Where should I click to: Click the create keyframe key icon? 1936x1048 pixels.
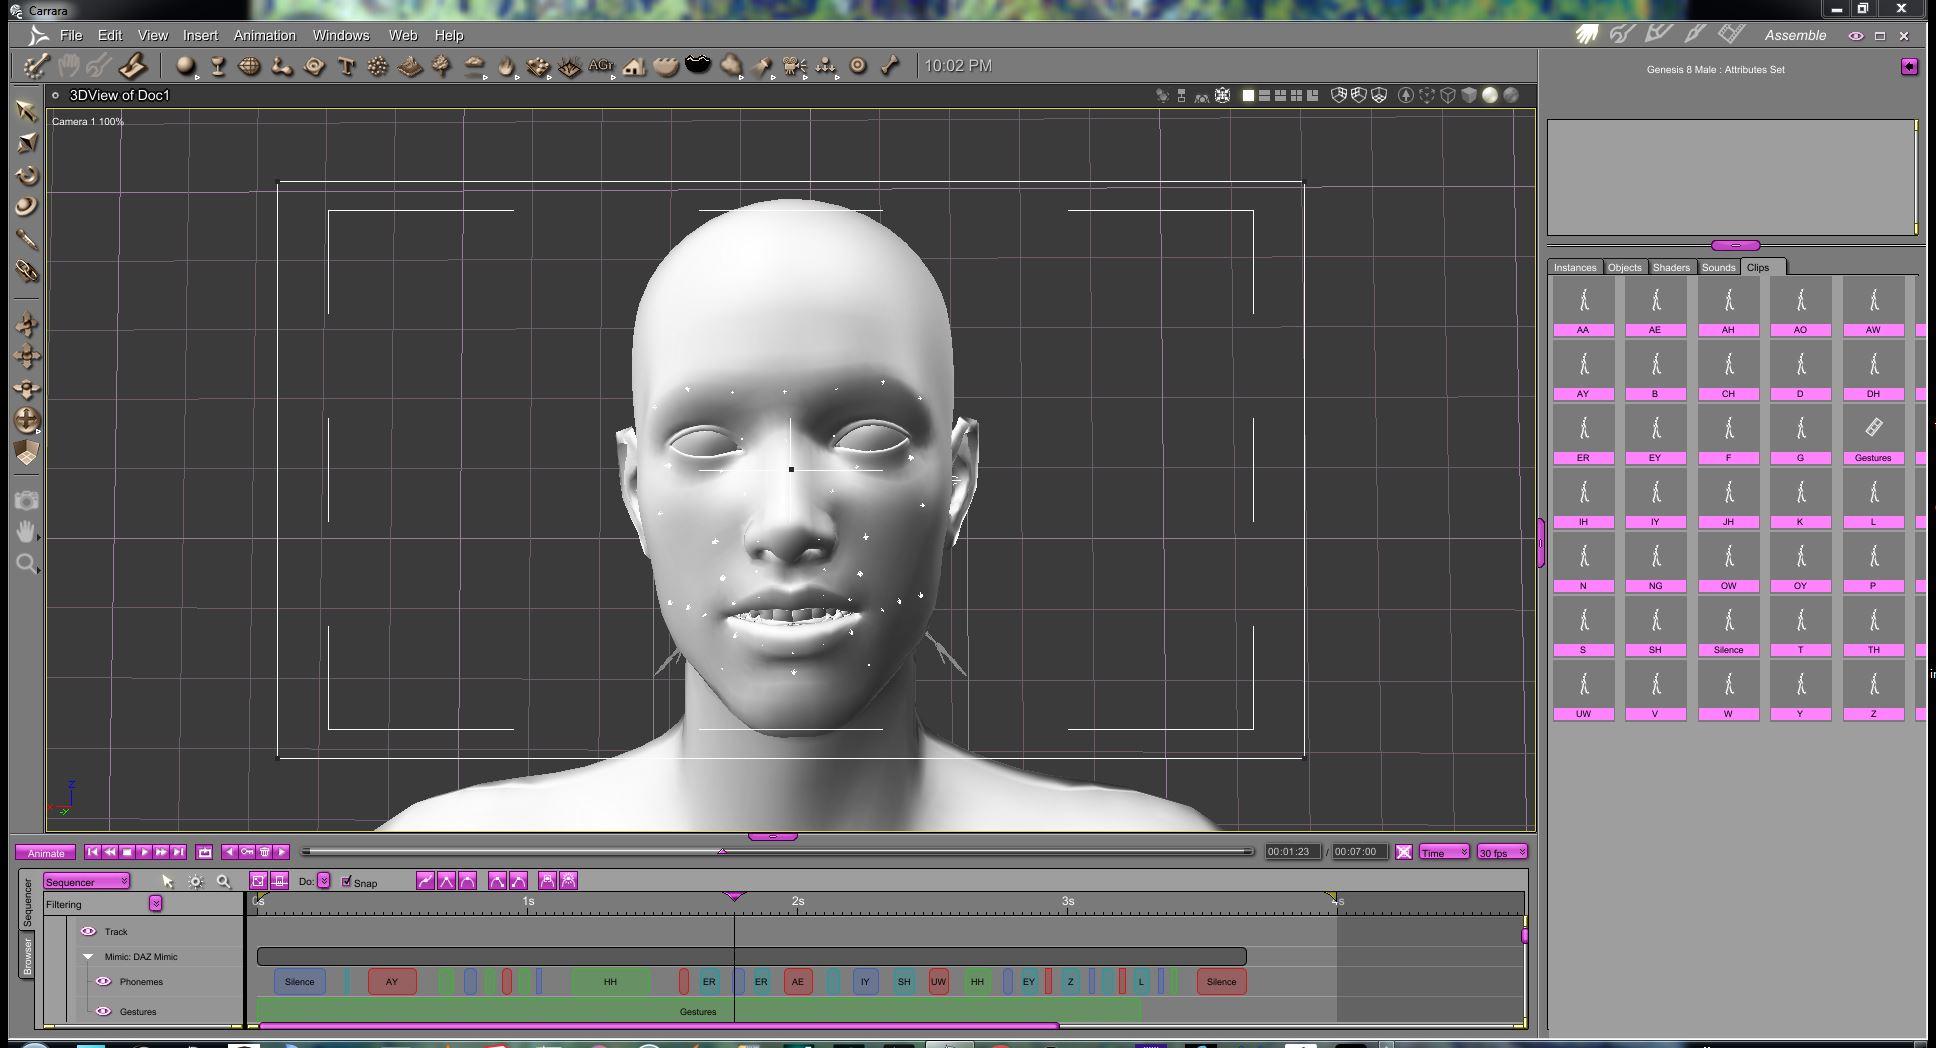[247, 852]
